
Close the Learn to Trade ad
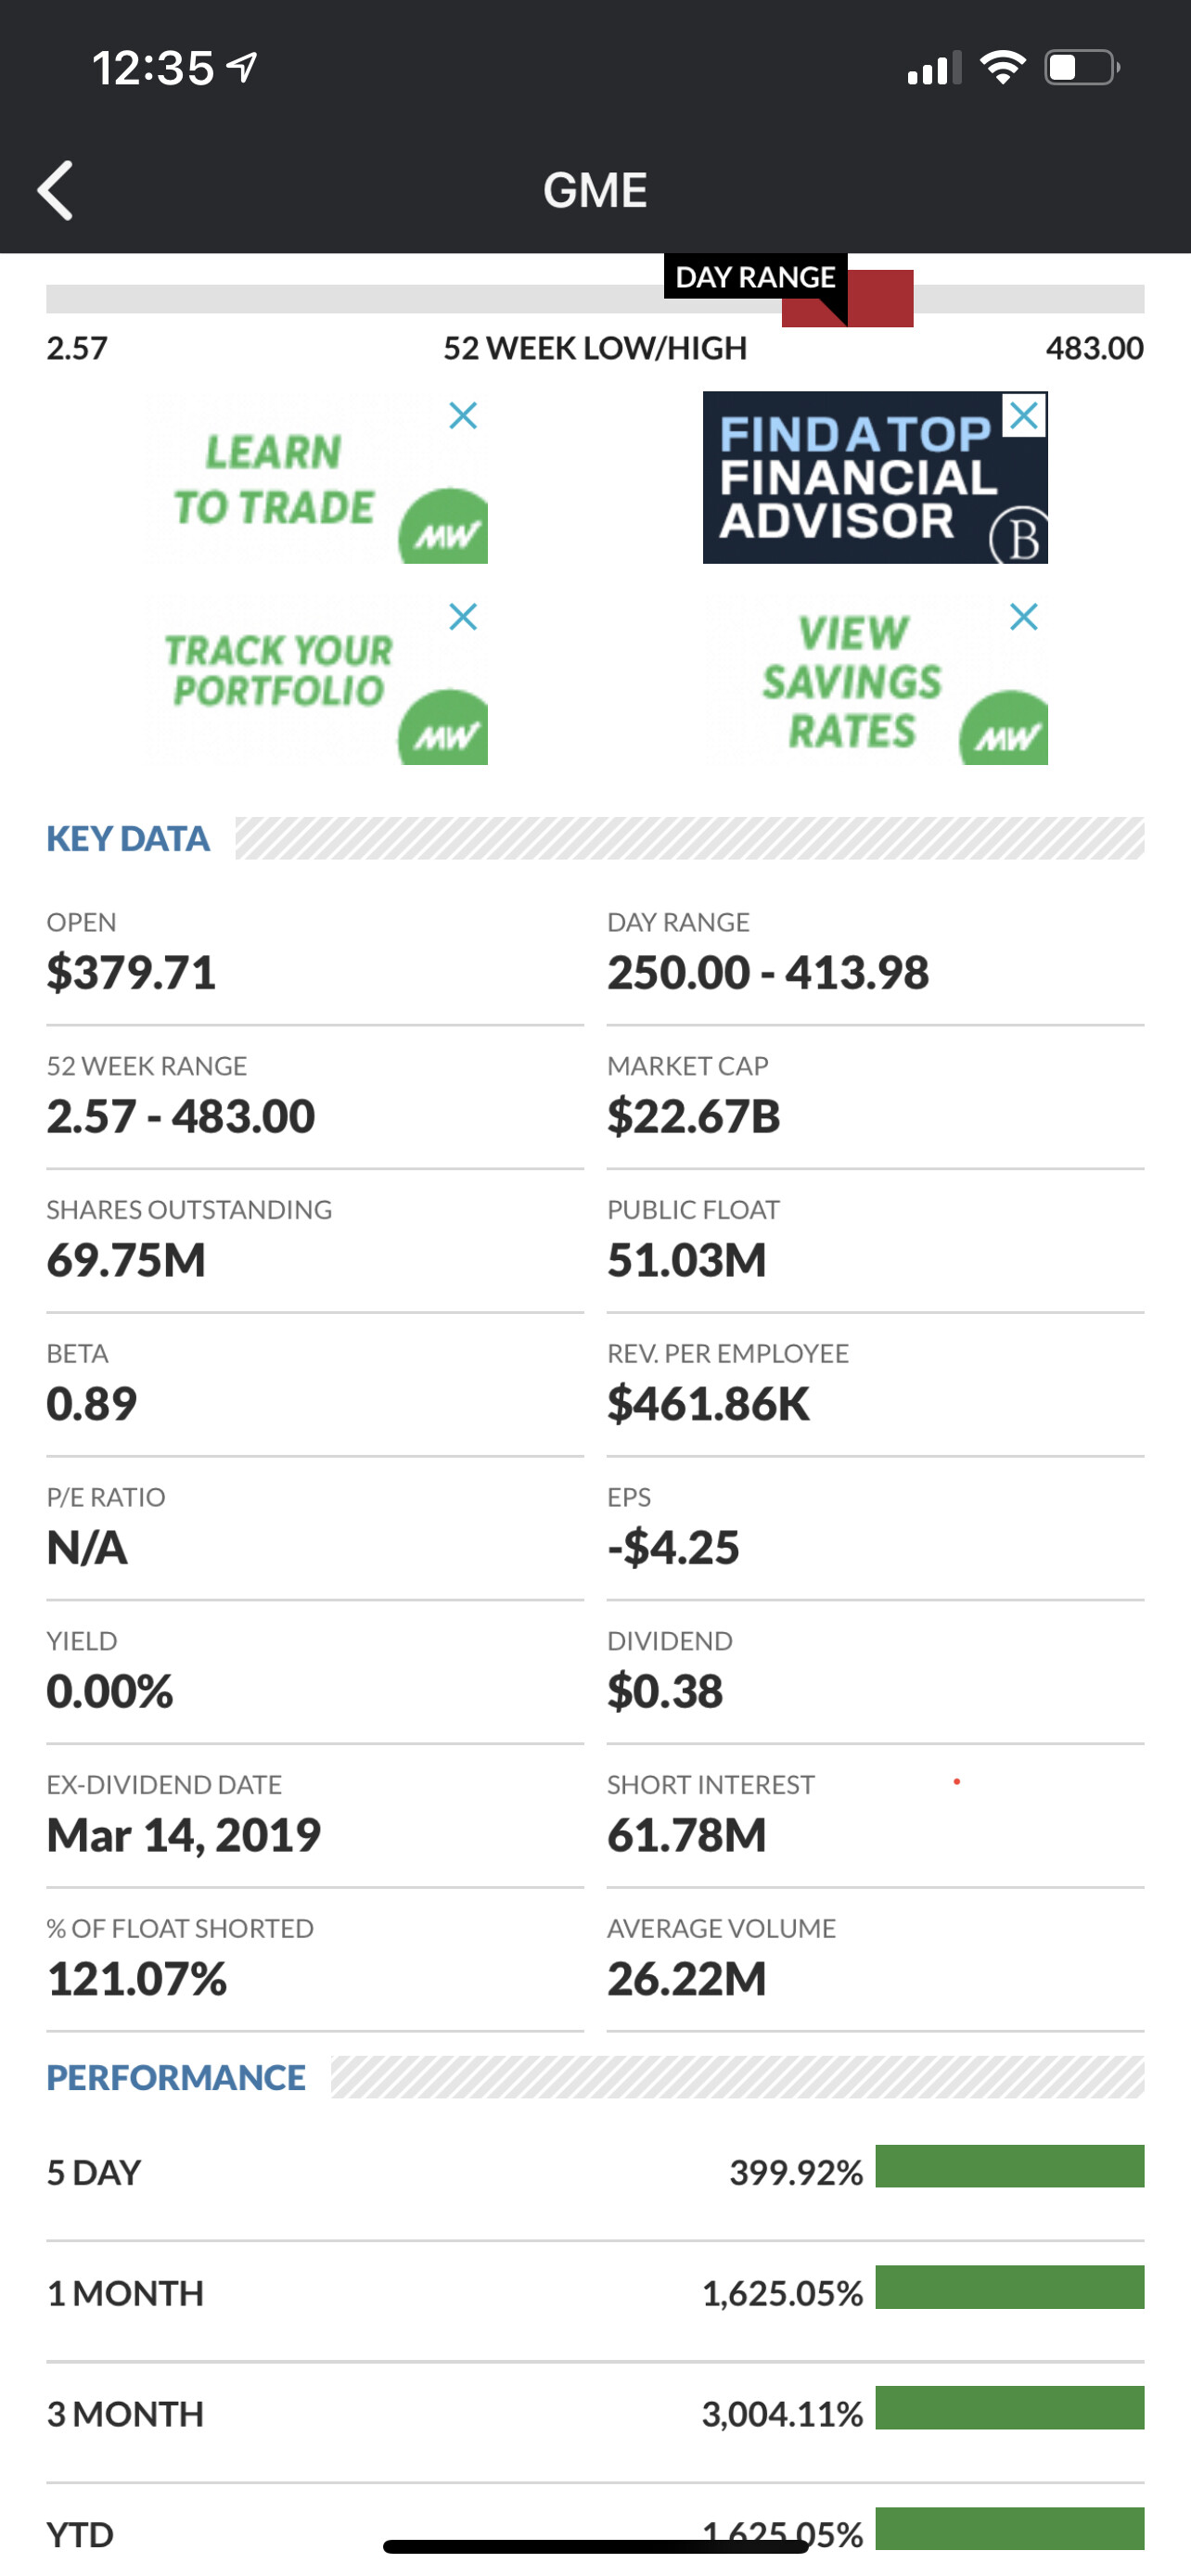(463, 415)
